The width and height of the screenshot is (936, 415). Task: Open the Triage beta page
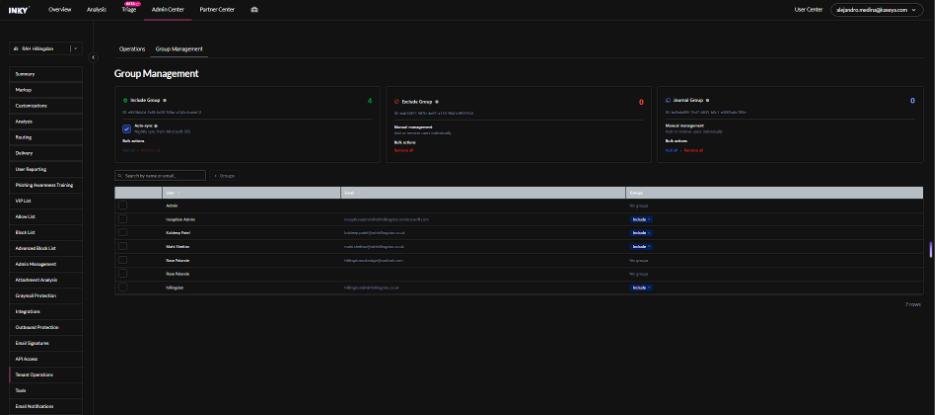(129, 10)
